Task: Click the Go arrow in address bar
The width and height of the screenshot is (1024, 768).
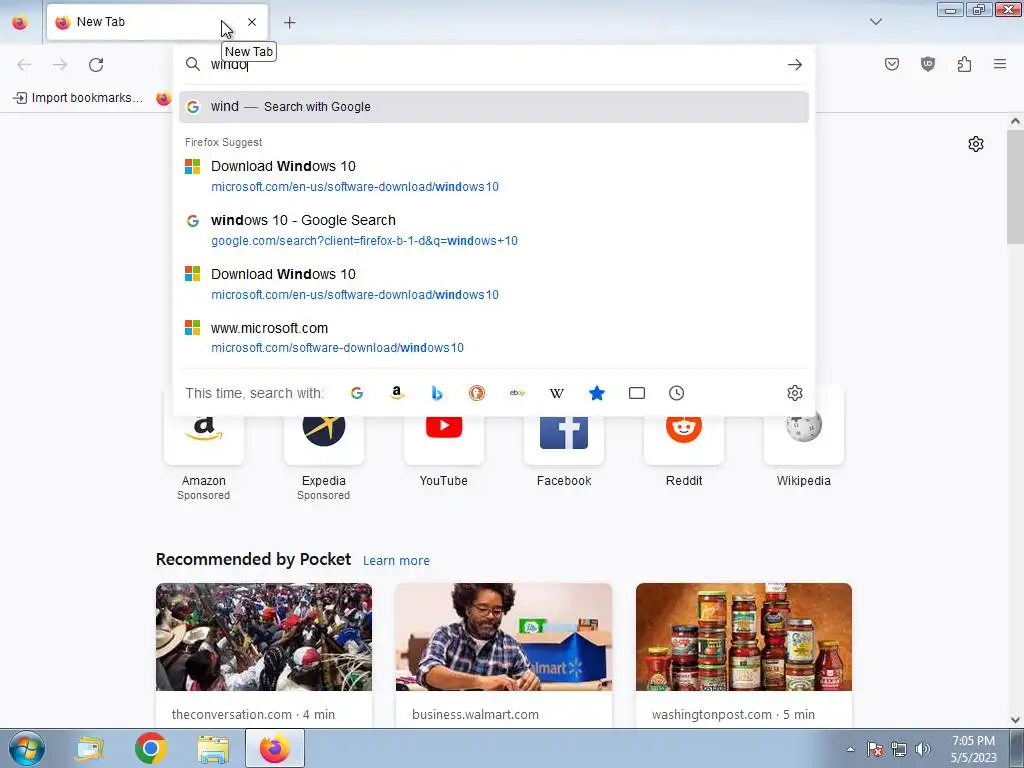Action: [x=795, y=64]
